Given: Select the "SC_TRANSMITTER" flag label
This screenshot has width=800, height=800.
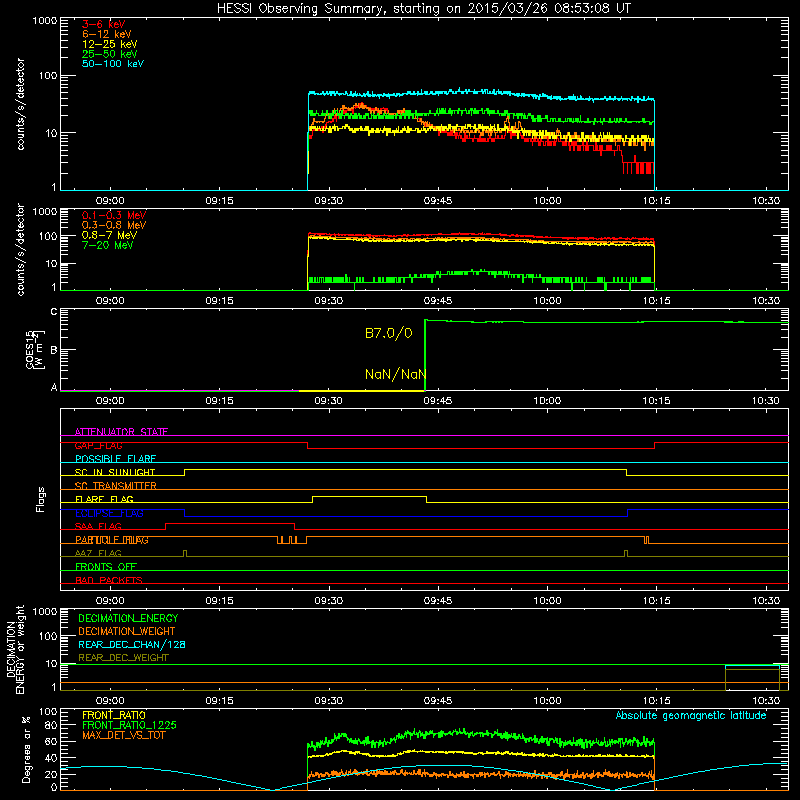Looking at the screenshot, I should [x=115, y=485].
